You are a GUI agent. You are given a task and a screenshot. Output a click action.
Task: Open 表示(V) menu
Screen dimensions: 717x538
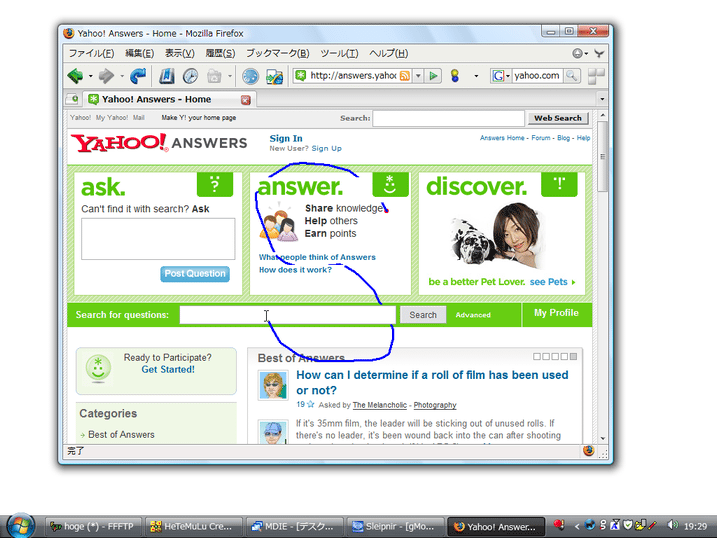coord(180,53)
